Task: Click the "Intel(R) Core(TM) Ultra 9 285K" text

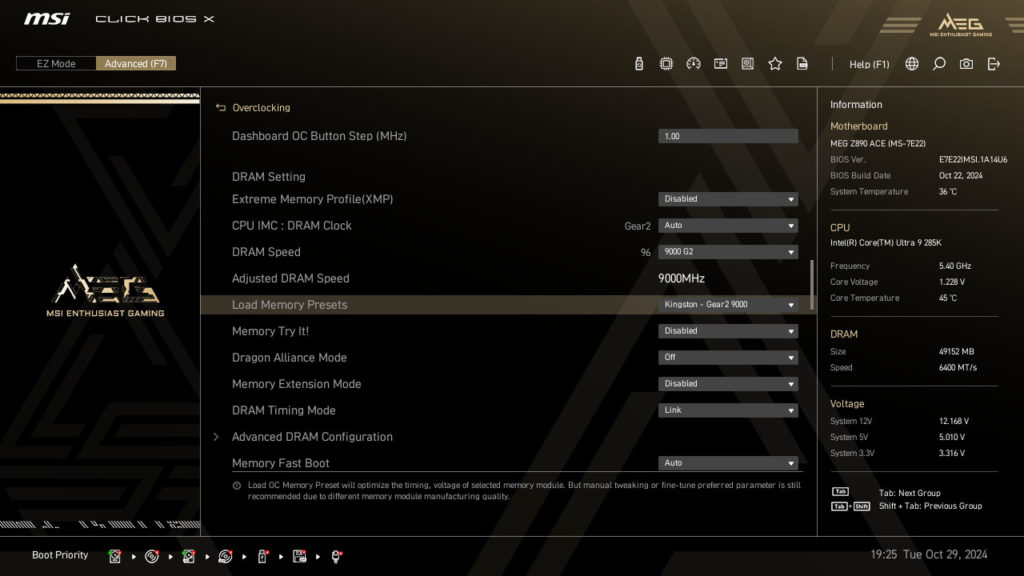Action: (886, 243)
